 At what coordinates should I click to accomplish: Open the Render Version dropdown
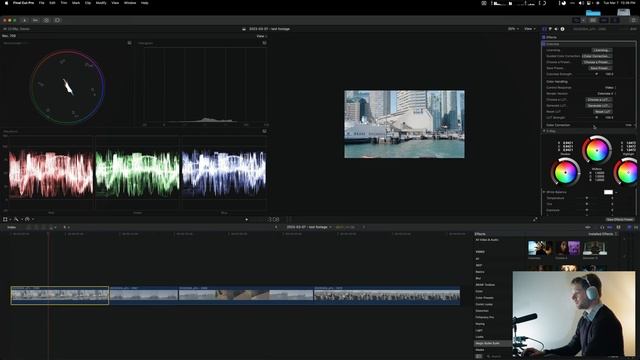(606, 94)
